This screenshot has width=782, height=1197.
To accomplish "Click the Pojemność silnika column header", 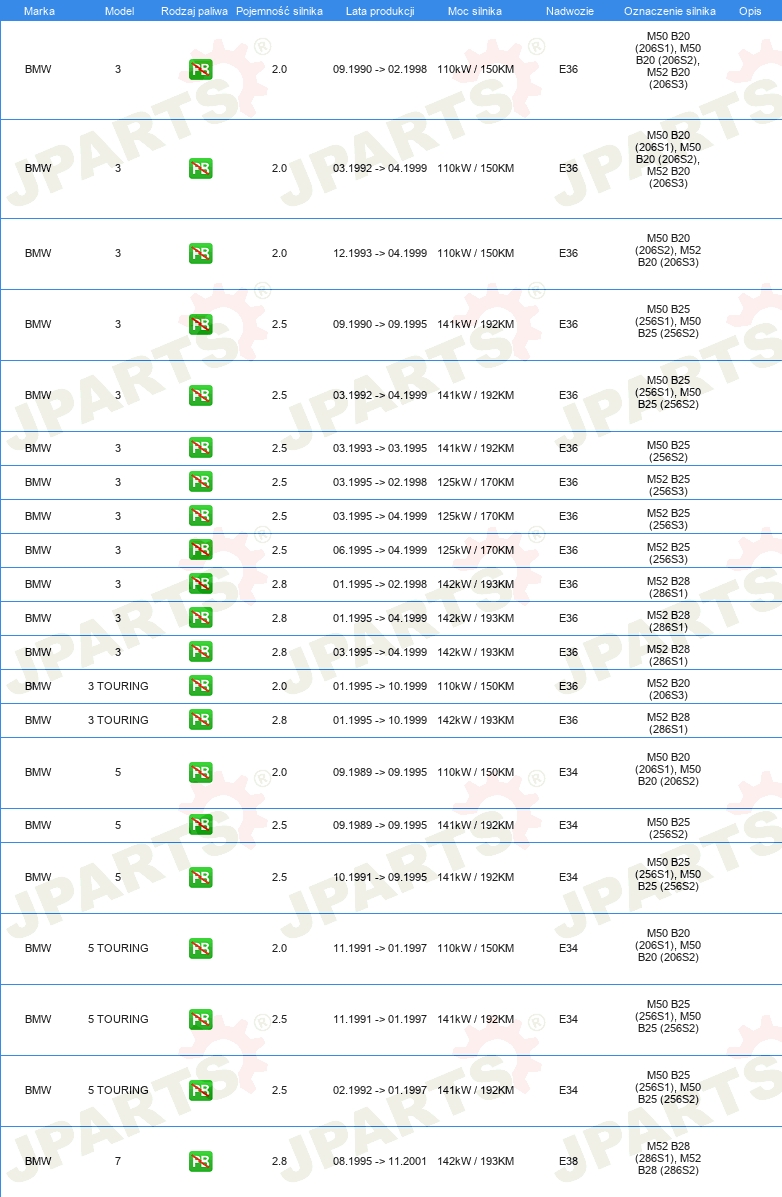I will click(280, 11).
